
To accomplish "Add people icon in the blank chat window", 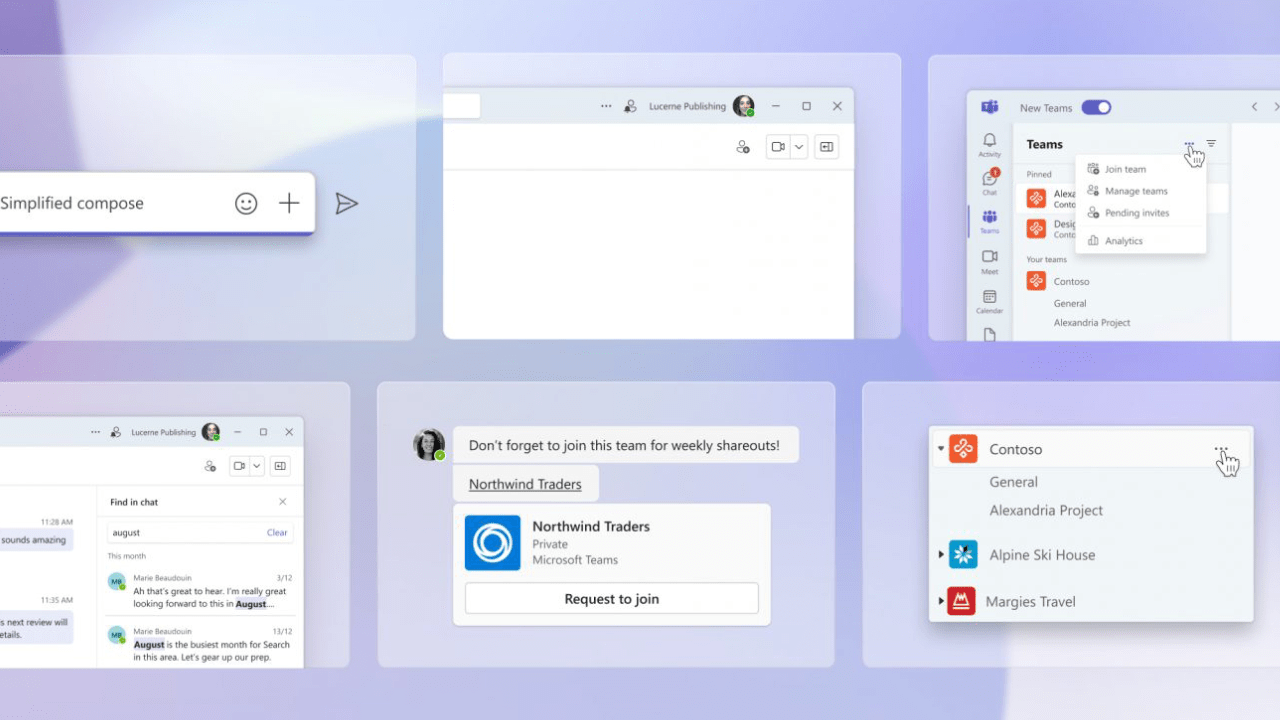I will (x=743, y=147).
